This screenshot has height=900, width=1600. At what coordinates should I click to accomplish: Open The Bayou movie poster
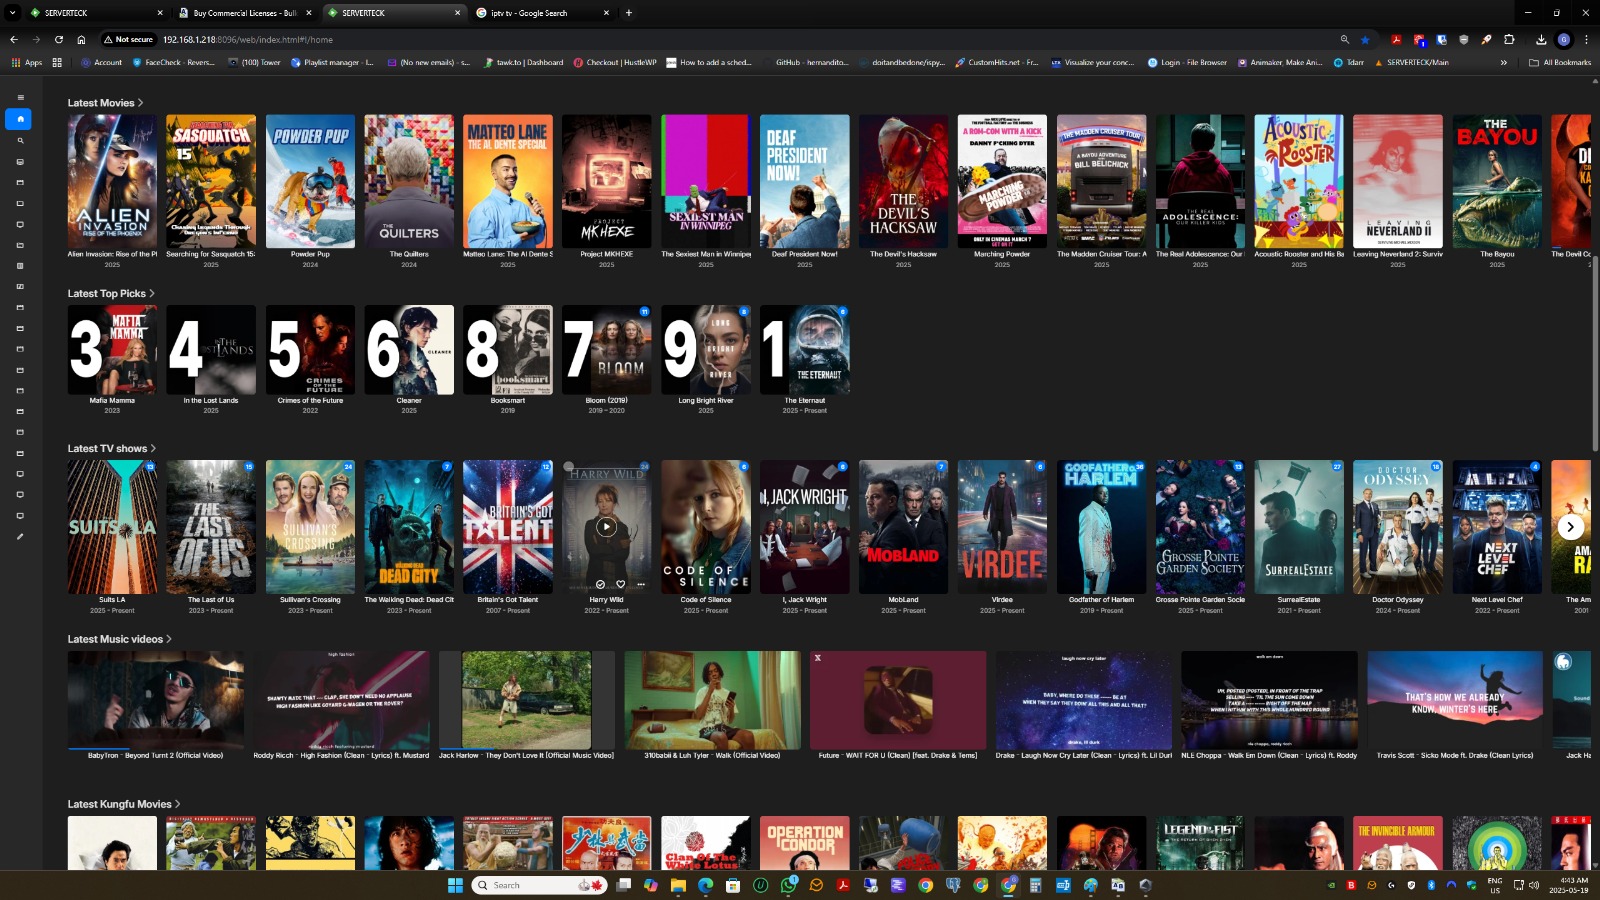tap(1497, 181)
